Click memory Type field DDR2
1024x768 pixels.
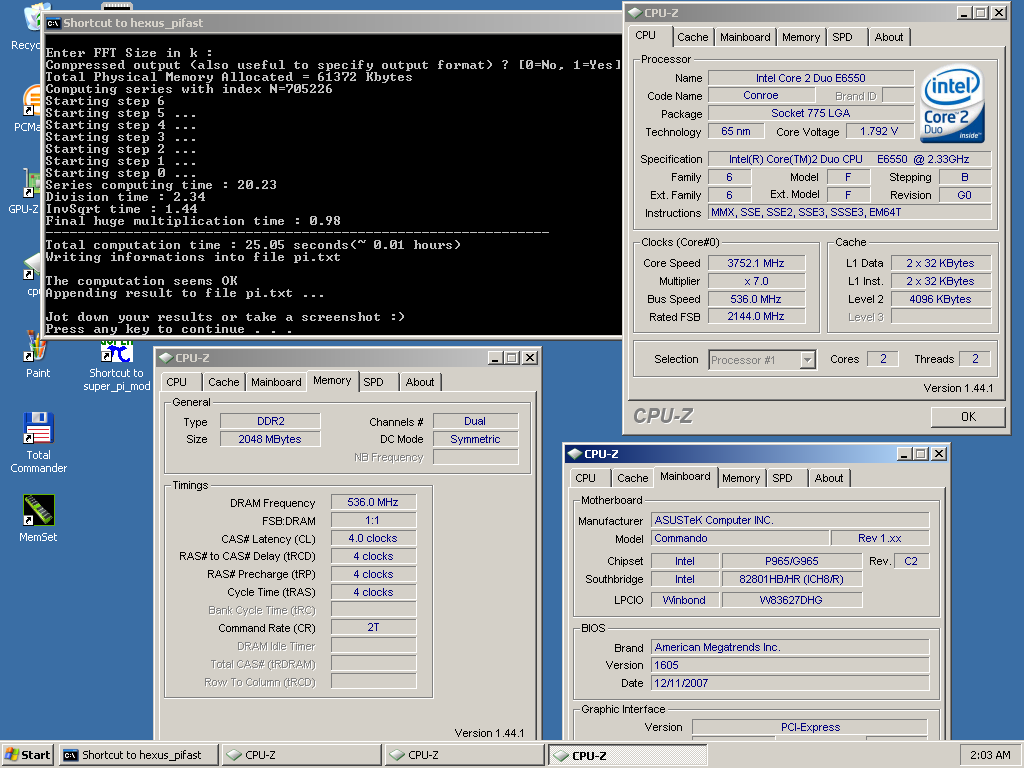point(270,421)
